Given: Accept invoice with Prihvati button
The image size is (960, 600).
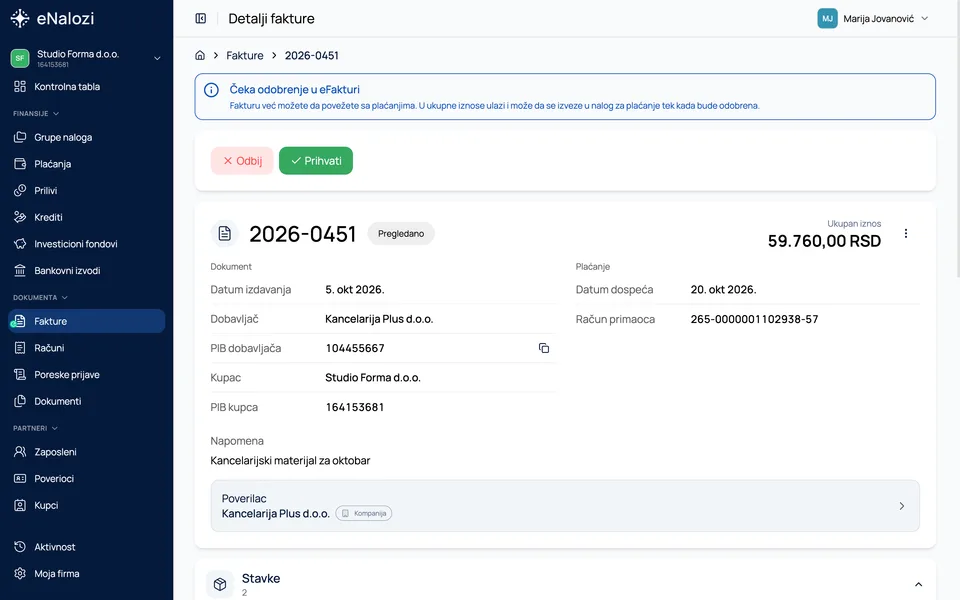Looking at the screenshot, I should [316, 160].
